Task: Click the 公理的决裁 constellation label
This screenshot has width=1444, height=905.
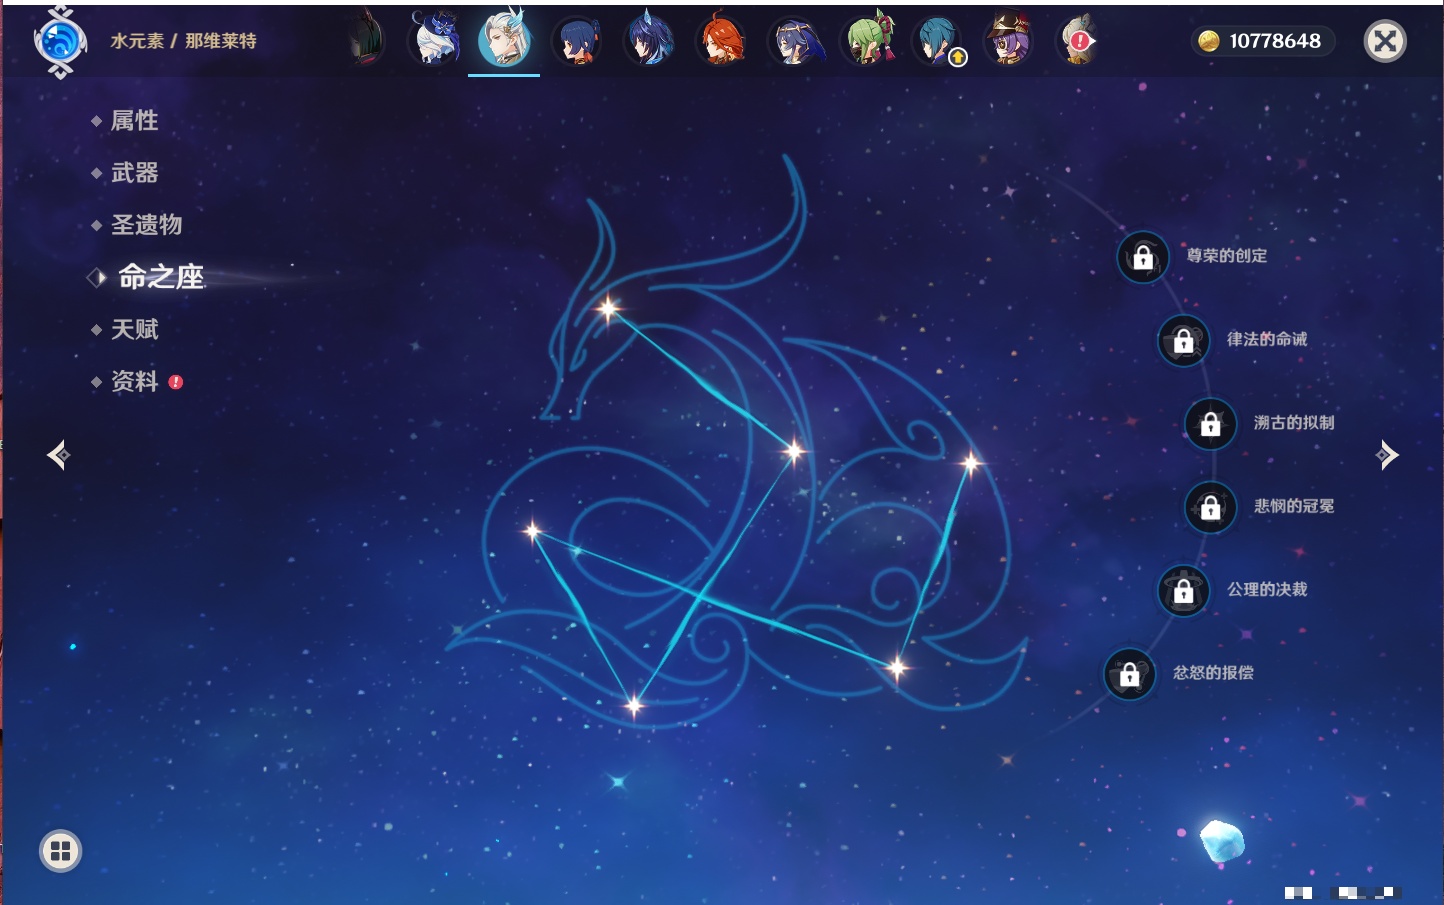Action: pos(1267,589)
